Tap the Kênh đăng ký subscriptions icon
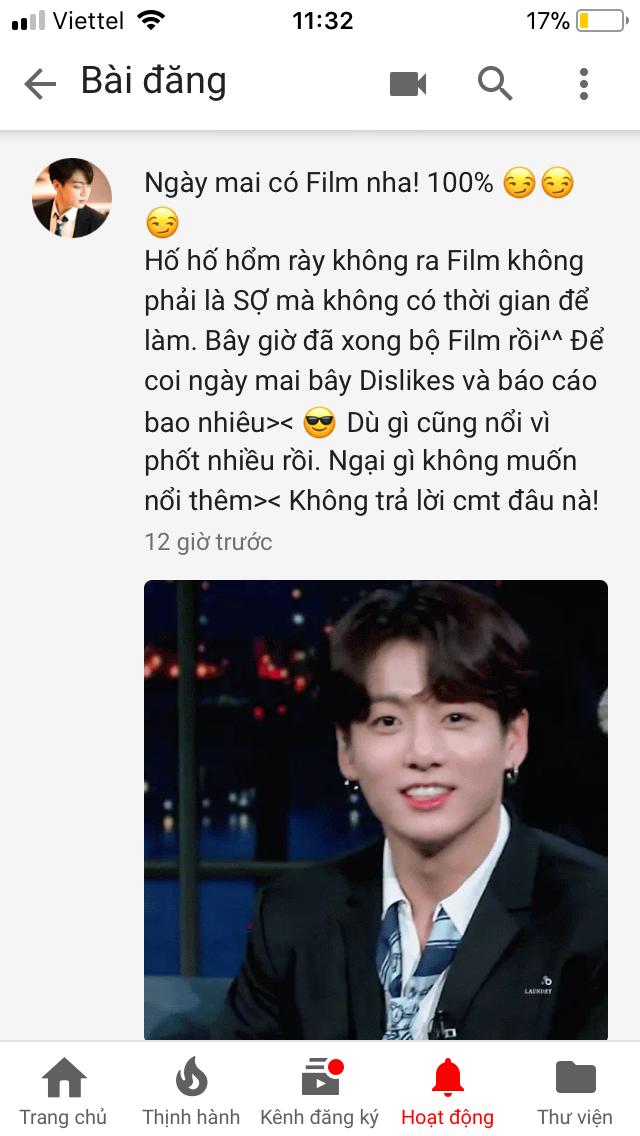This screenshot has height=1136, width=640. coord(321,1077)
